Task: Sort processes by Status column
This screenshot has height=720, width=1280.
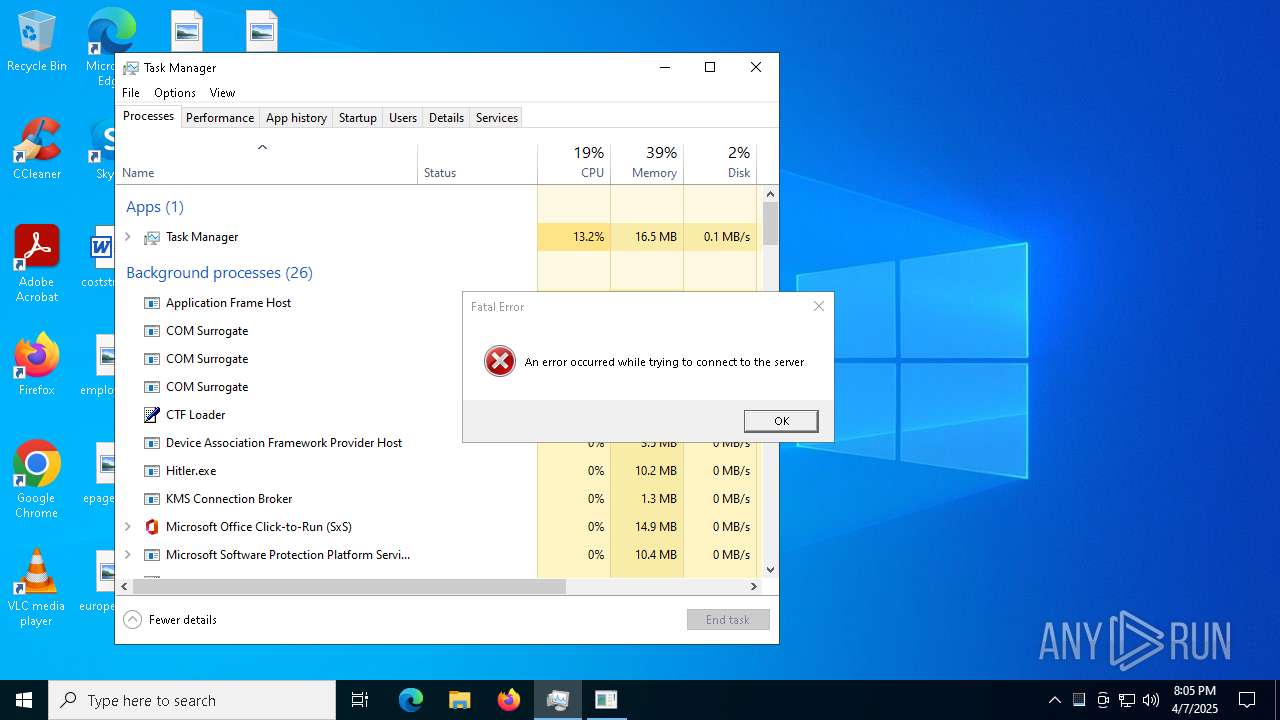Action: coord(477,164)
